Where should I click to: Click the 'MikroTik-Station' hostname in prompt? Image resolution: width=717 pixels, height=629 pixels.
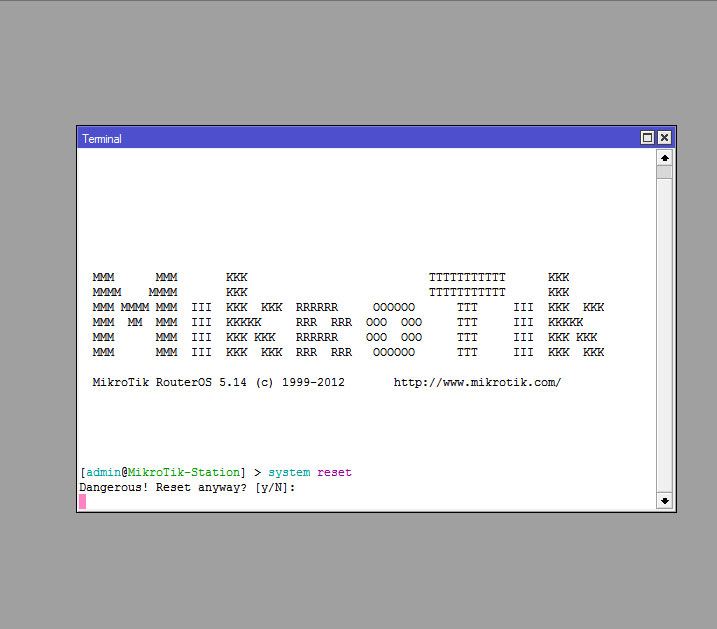click(x=183, y=472)
